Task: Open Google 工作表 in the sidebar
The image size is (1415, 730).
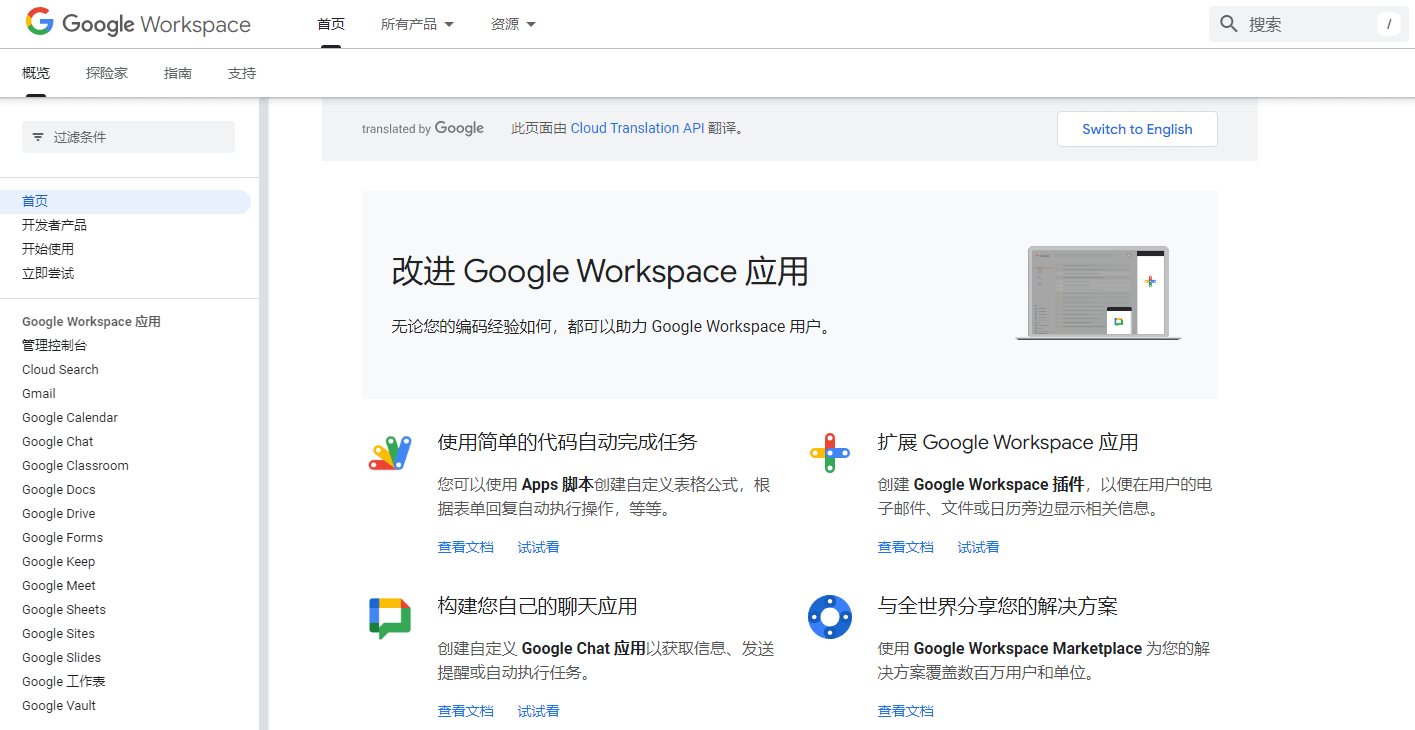Action: pyautogui.click(x=64, y=681)
